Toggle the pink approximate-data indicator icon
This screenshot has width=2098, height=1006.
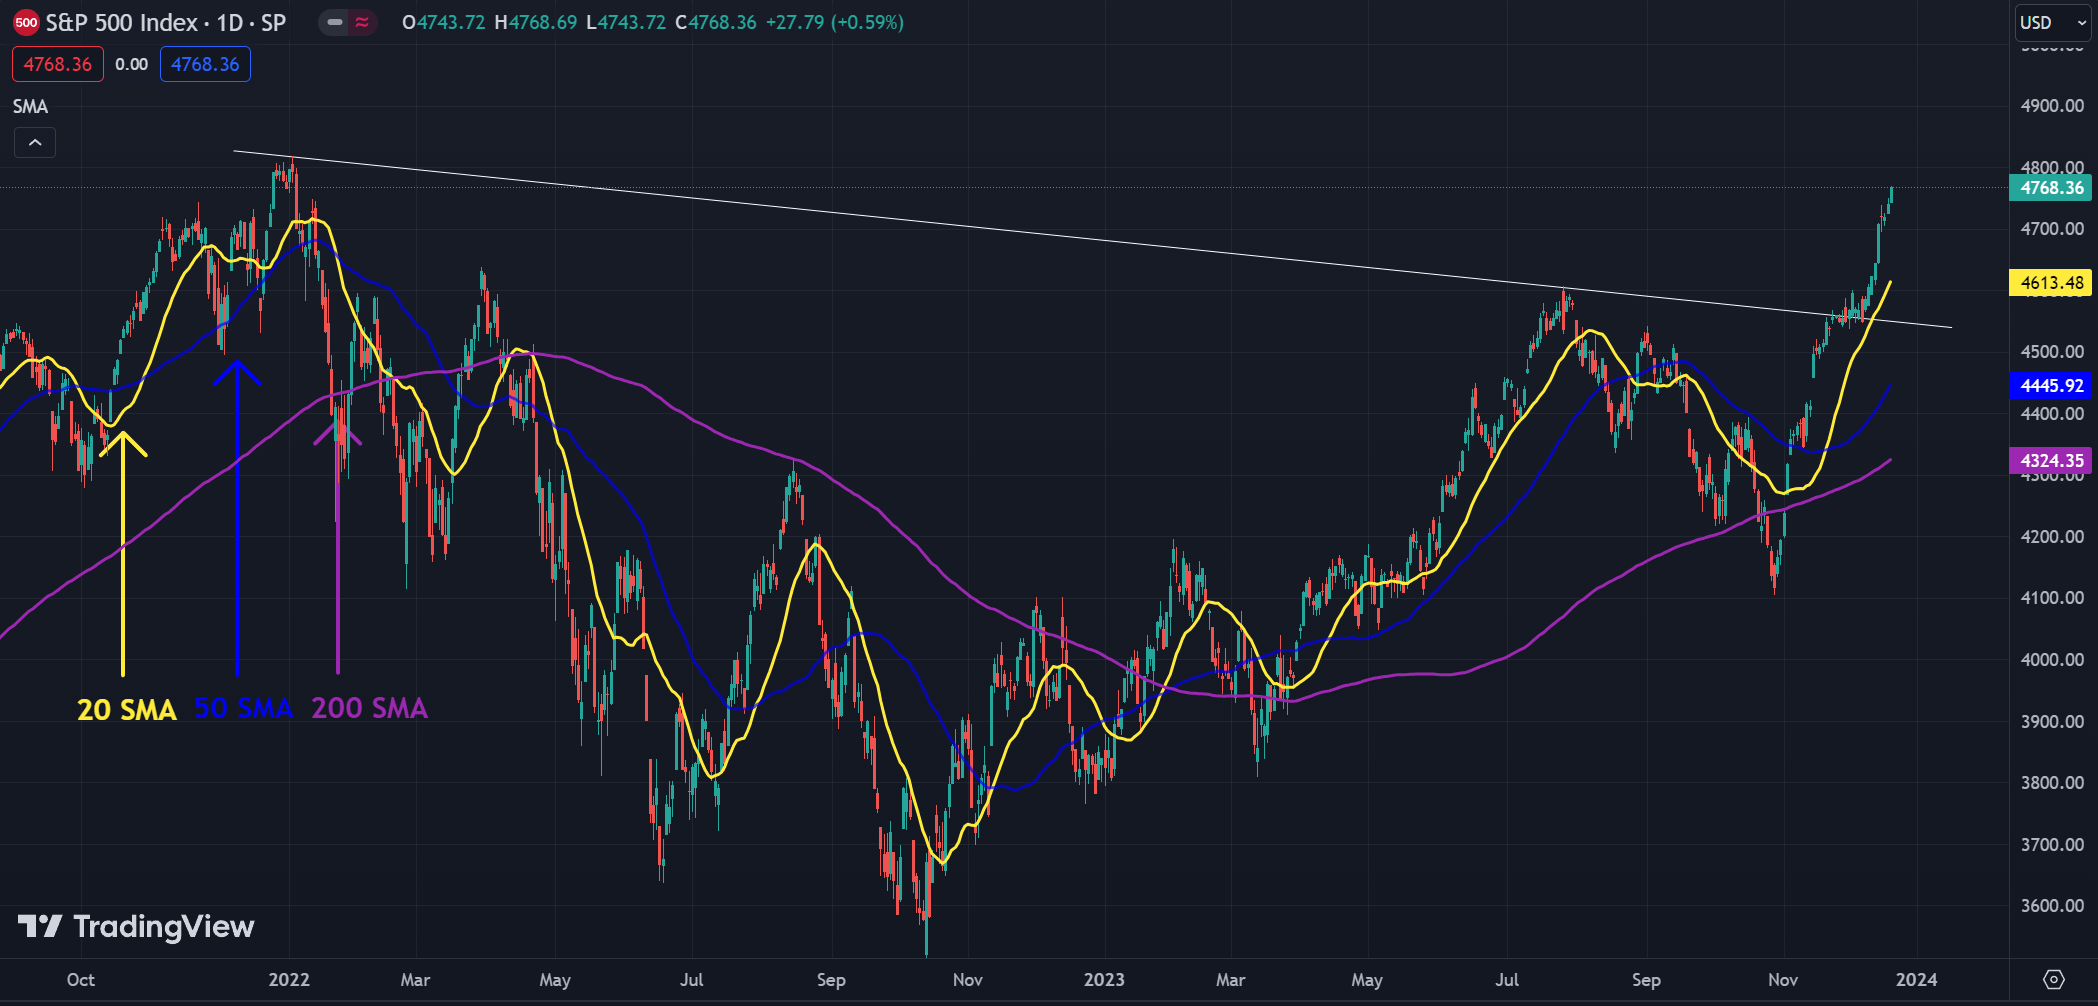coord(362,22)
